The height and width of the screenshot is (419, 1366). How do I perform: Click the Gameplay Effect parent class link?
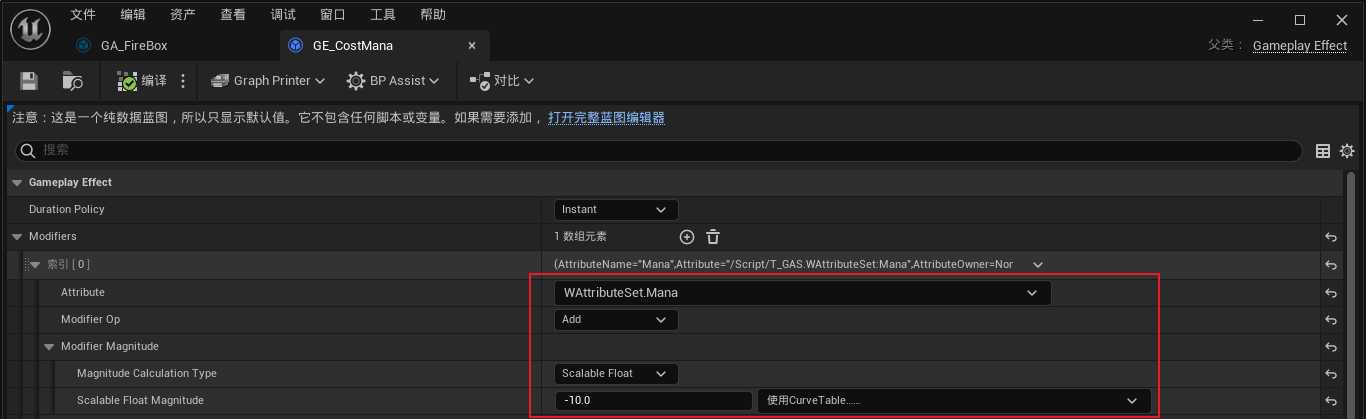tap(1299, 46)
